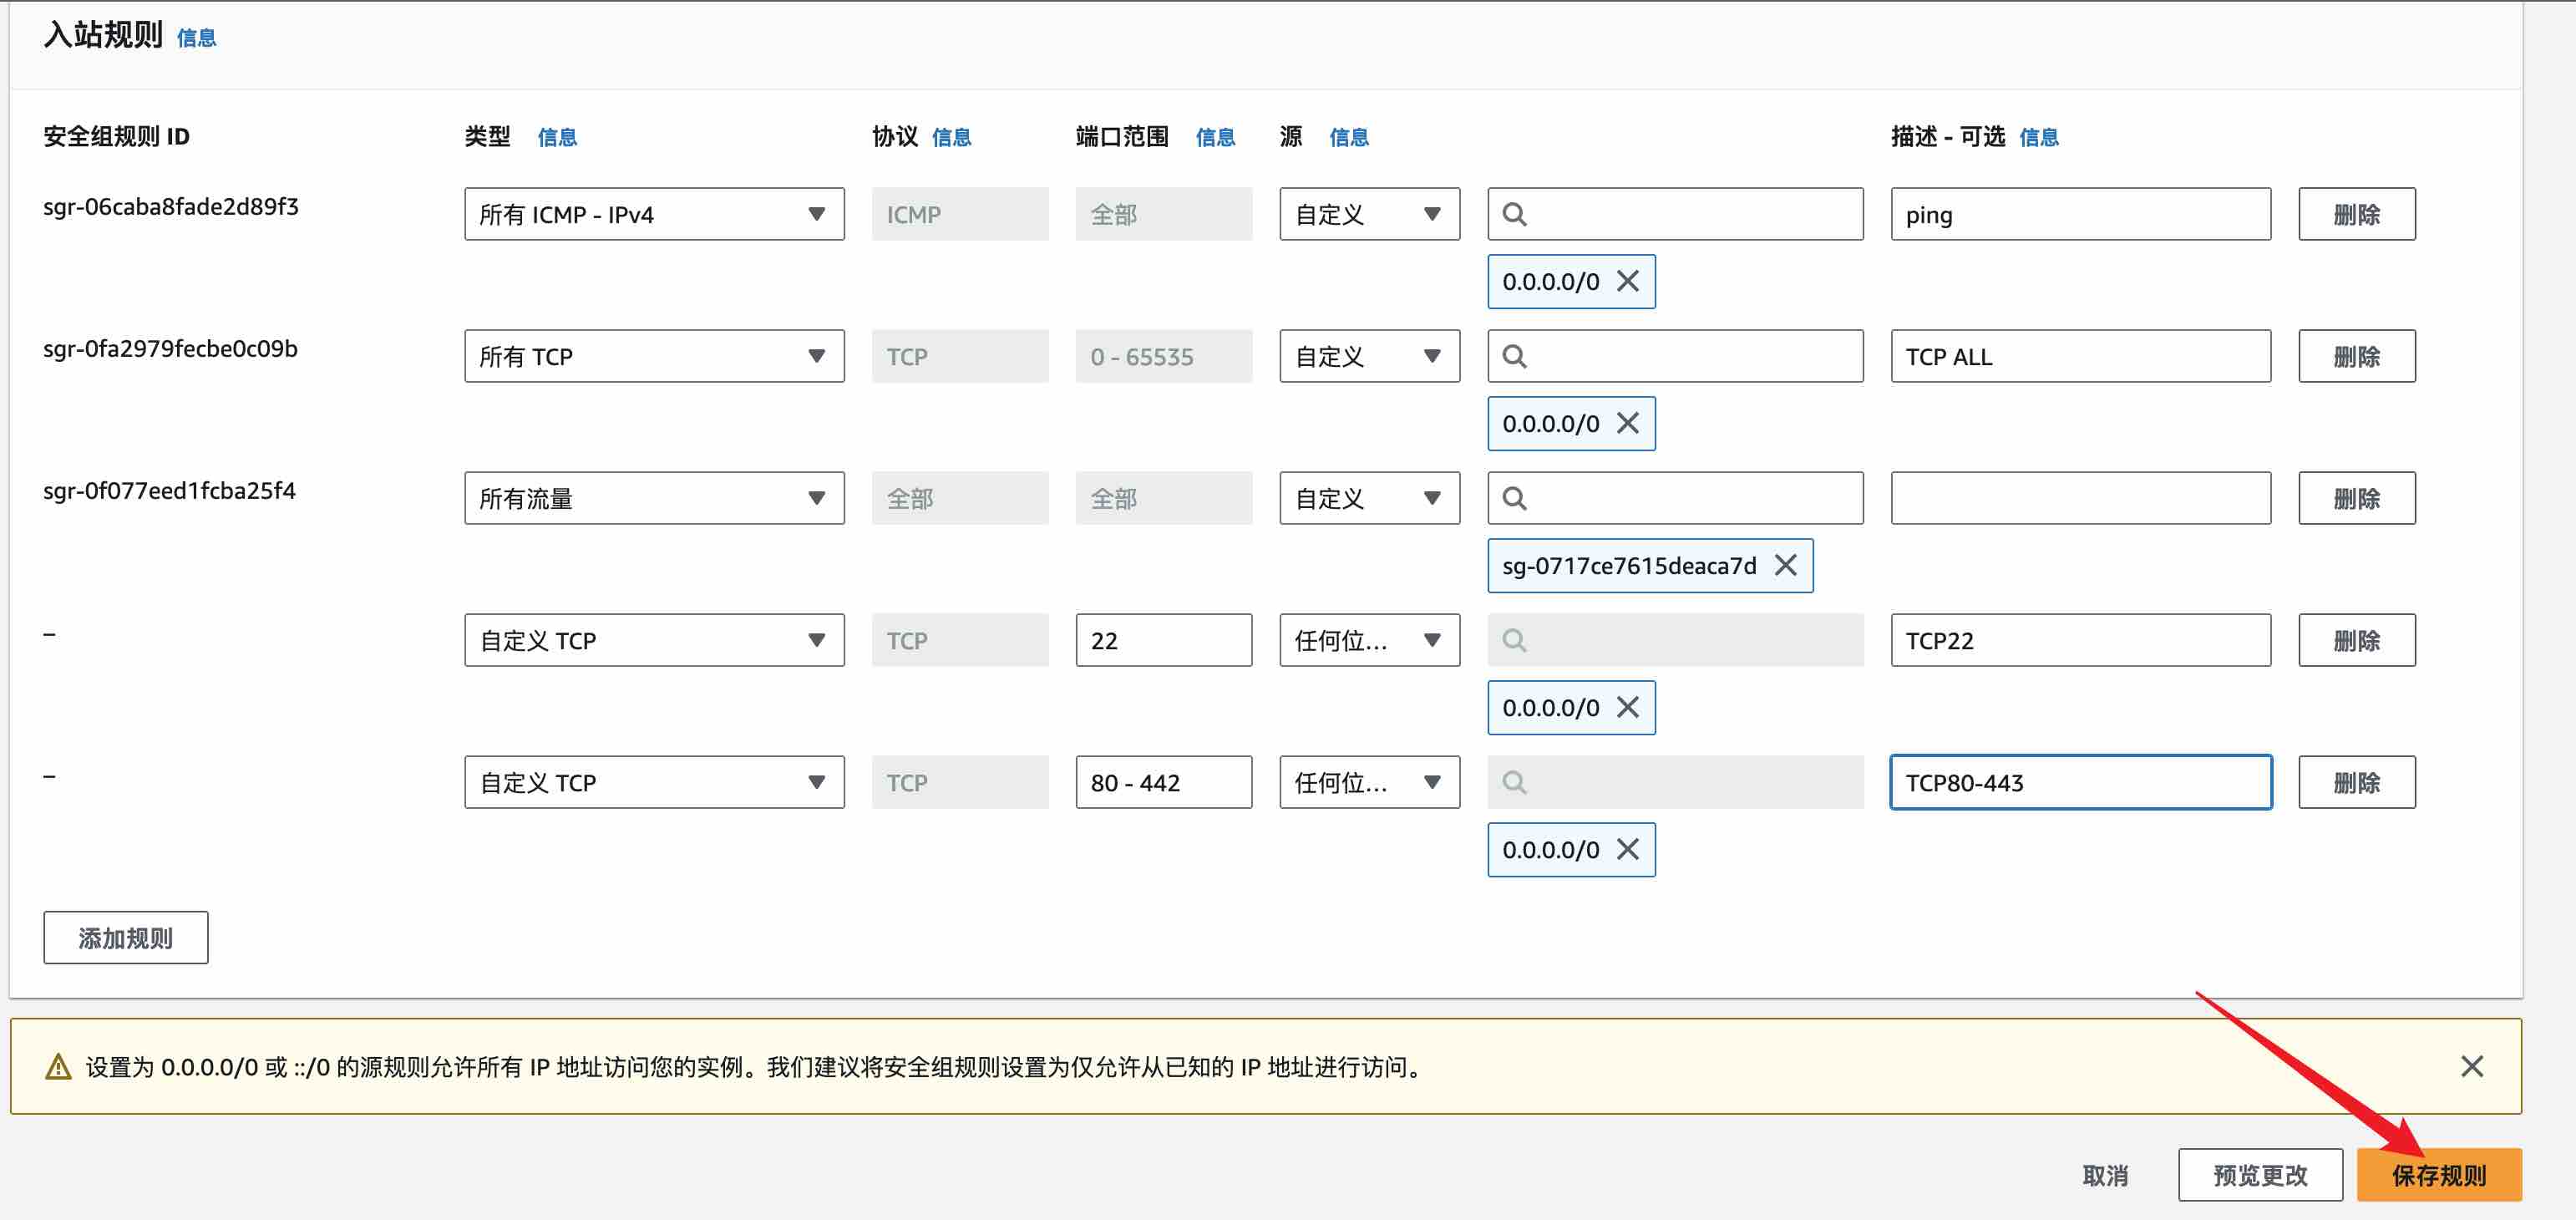Open the 所有 ICMP - IPv4 type dropdown
This screenshot has width=2576, height=1220.
point(654,214)
